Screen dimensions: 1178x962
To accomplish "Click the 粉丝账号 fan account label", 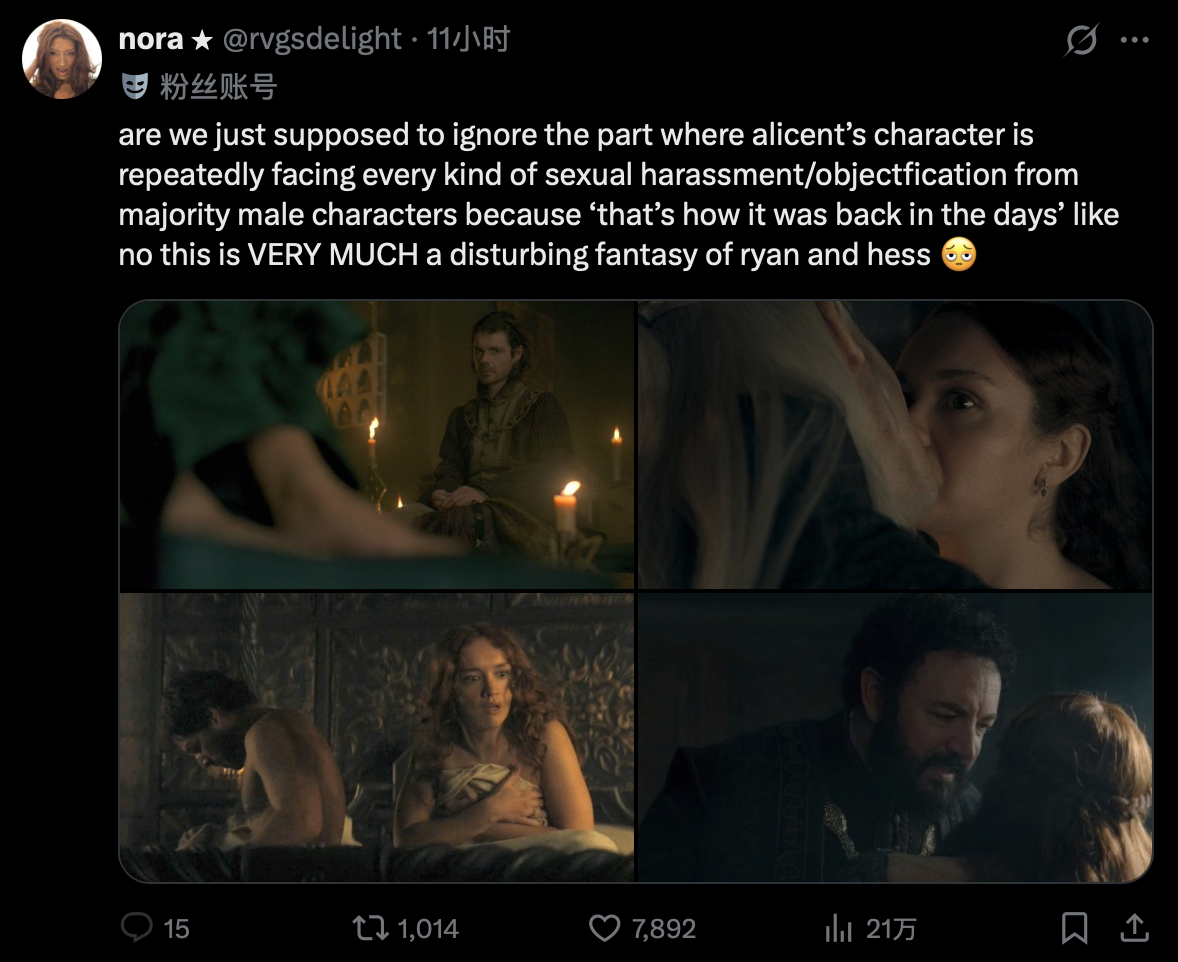I will (219, 86).
